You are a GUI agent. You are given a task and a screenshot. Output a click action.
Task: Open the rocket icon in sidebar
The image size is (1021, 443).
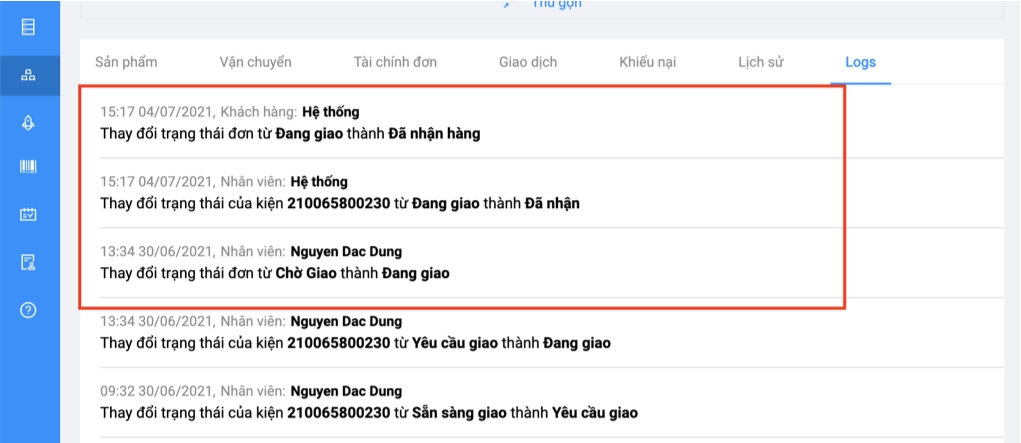click(x=29, y=121)
